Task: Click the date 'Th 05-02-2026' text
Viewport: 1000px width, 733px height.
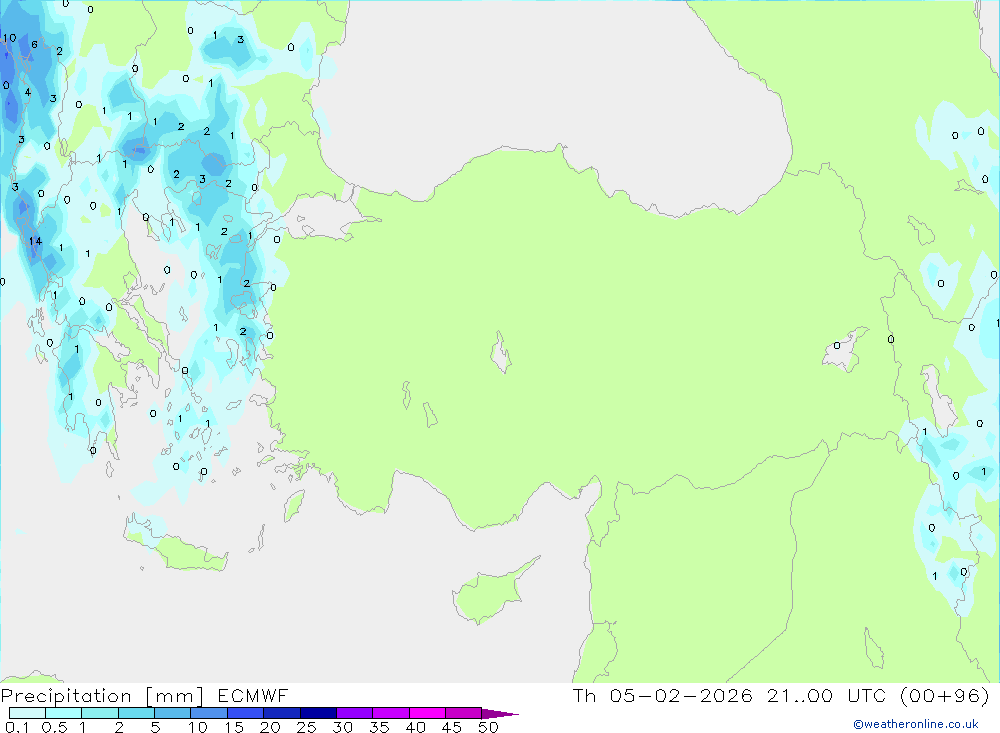Action: tap(663, 695)
